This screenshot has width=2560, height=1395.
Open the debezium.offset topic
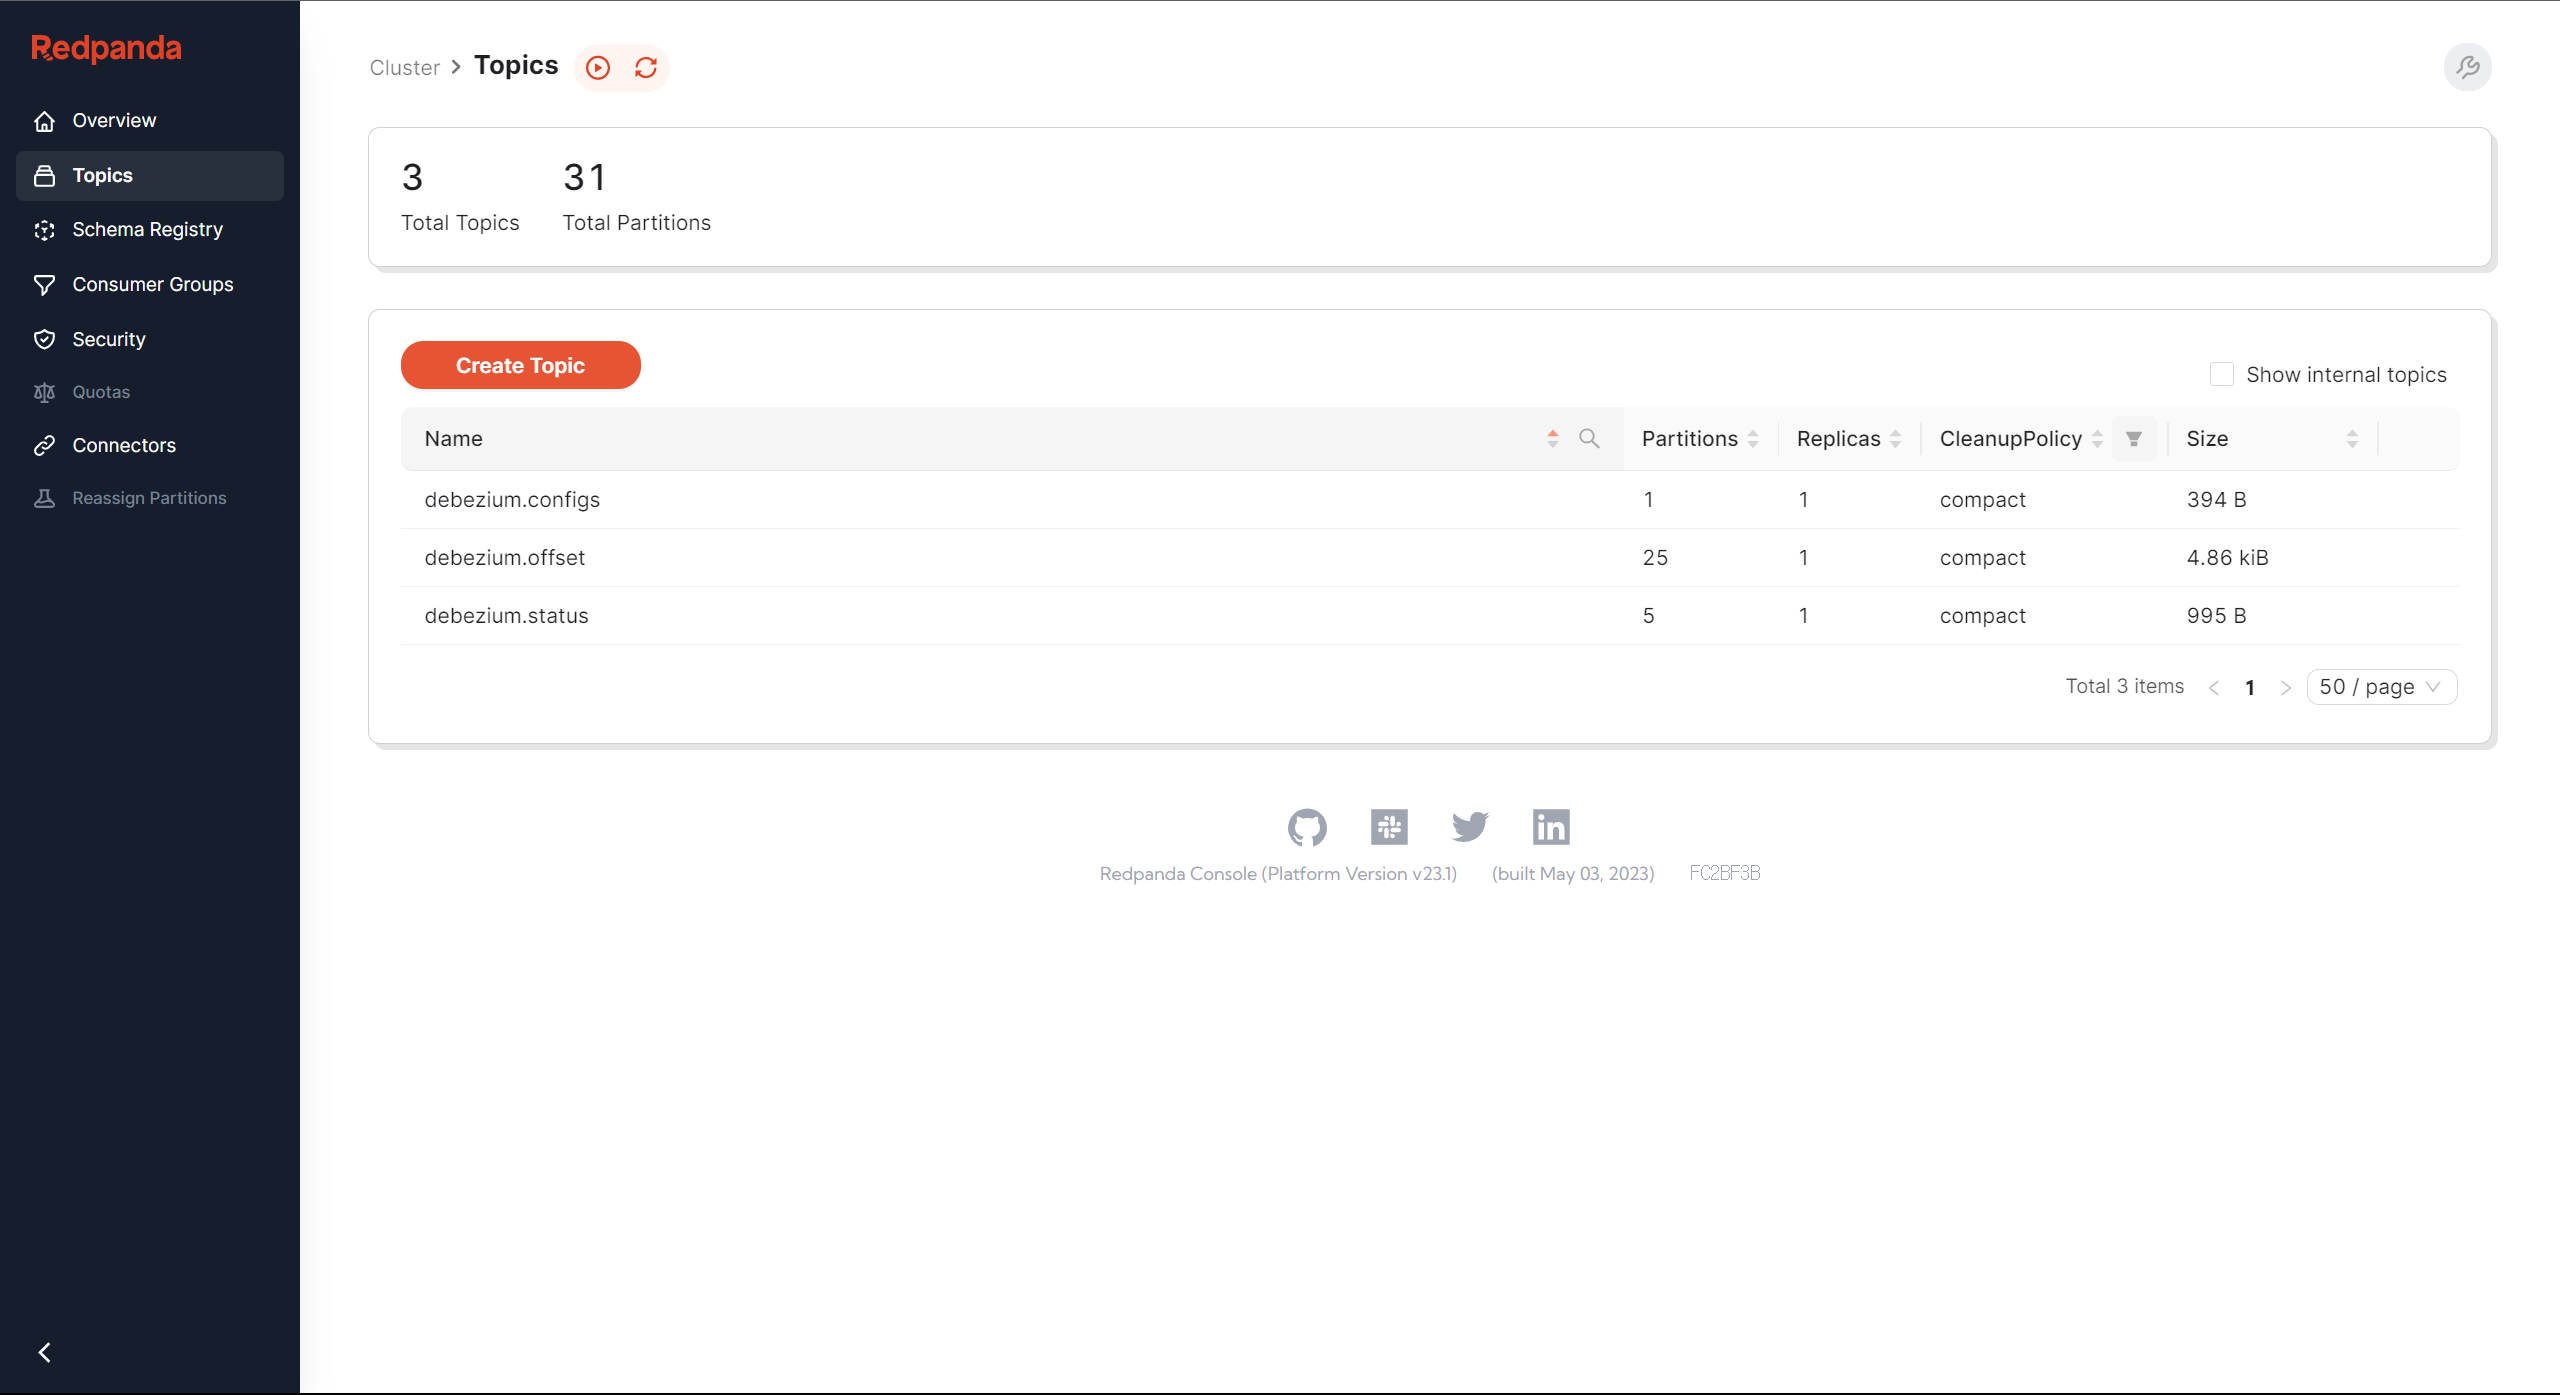(504, 558)
